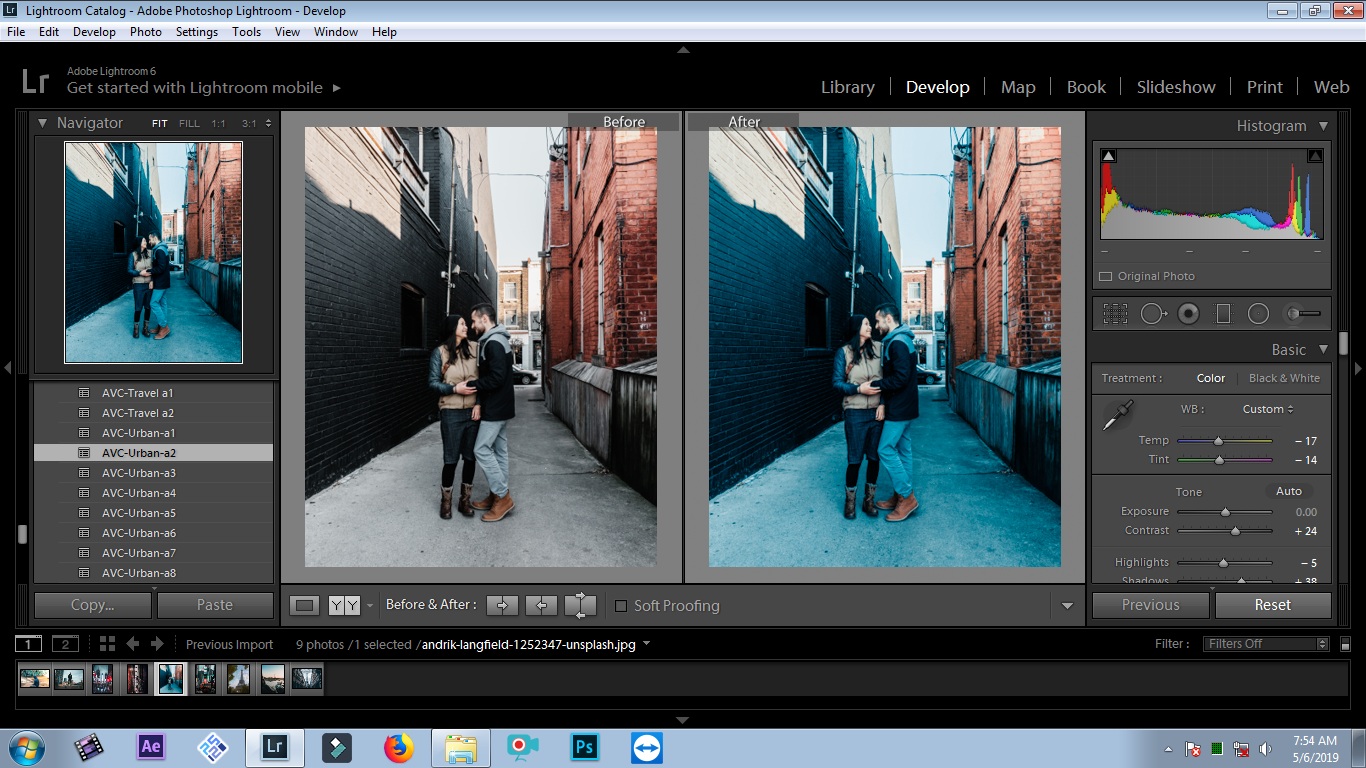Switch to the Library module
Screen dimensions: 1366x768
[848, 87]
